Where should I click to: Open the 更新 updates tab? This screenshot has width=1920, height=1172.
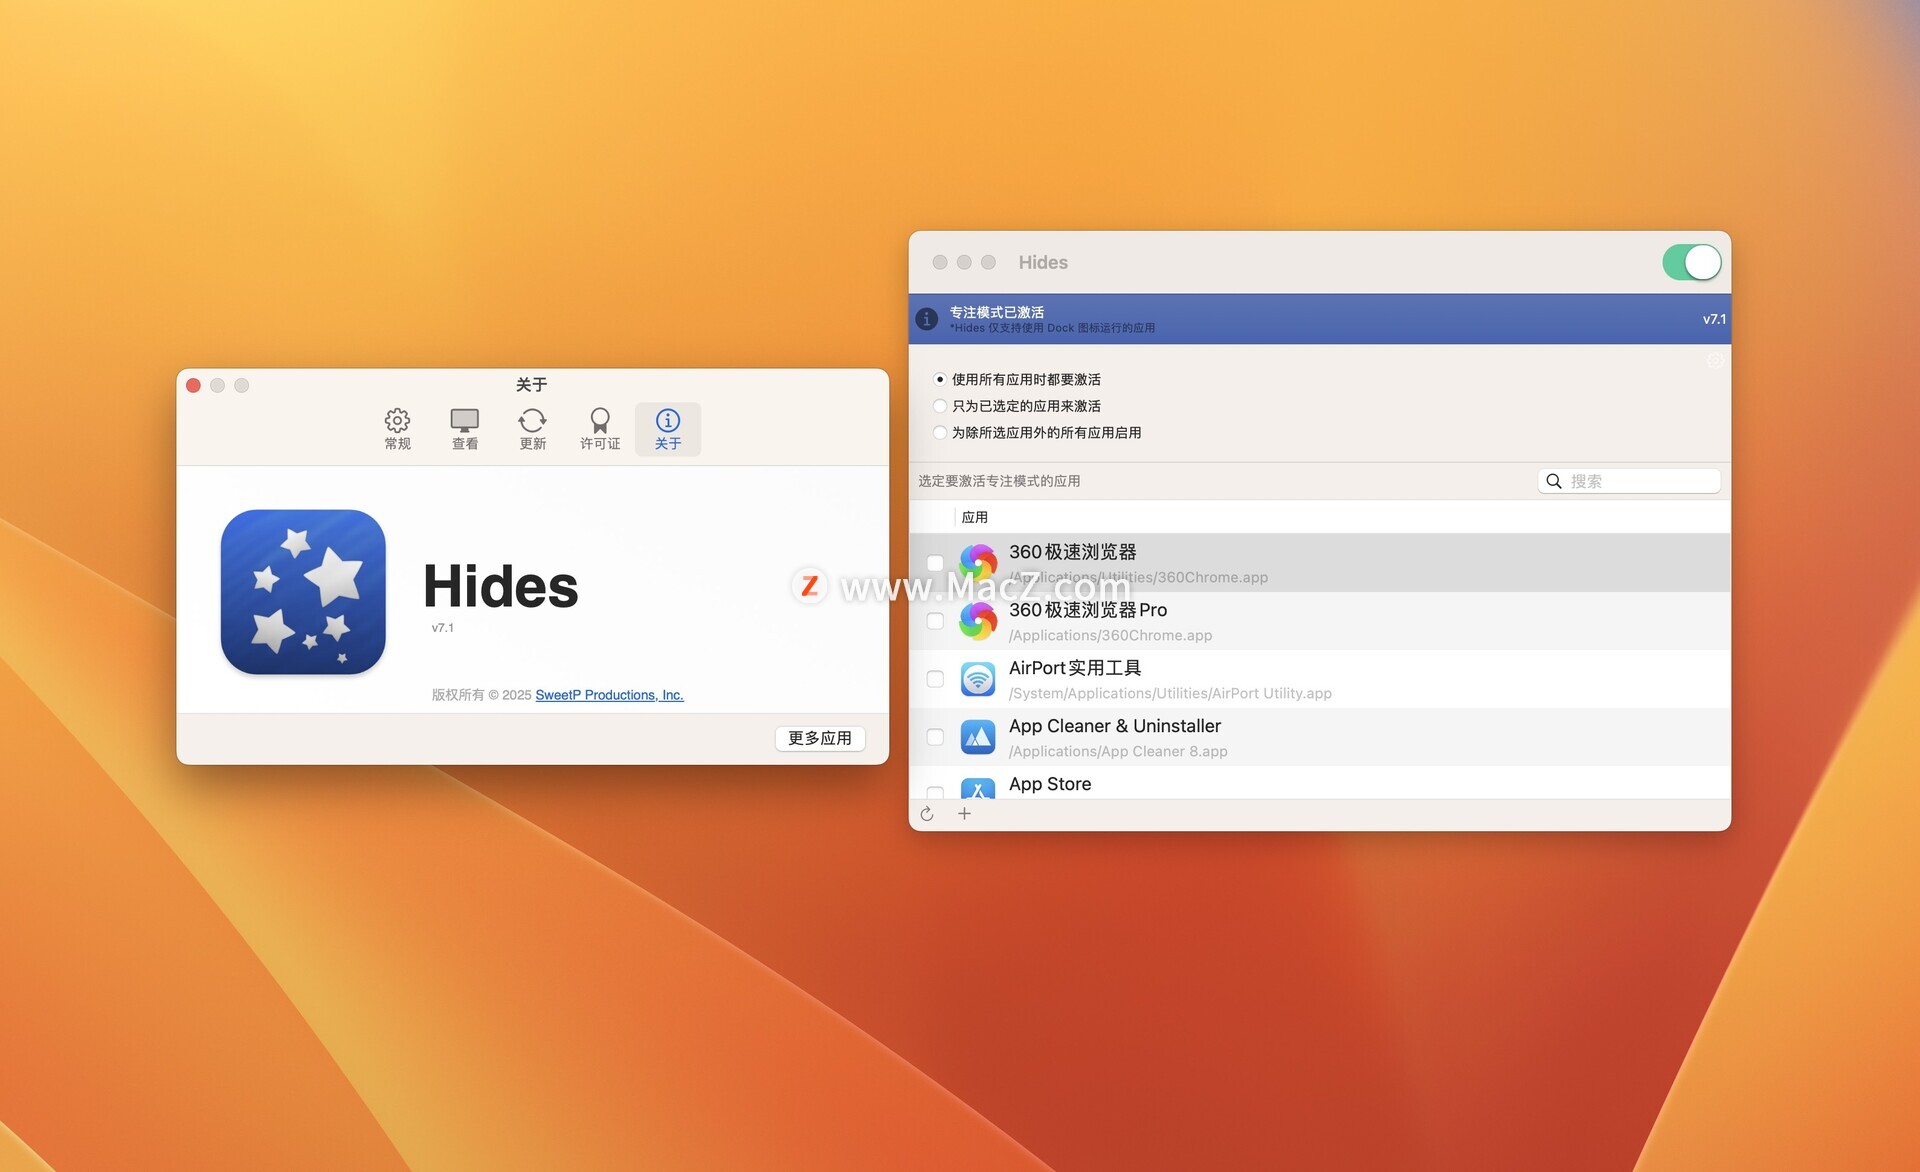coord(532,429)
